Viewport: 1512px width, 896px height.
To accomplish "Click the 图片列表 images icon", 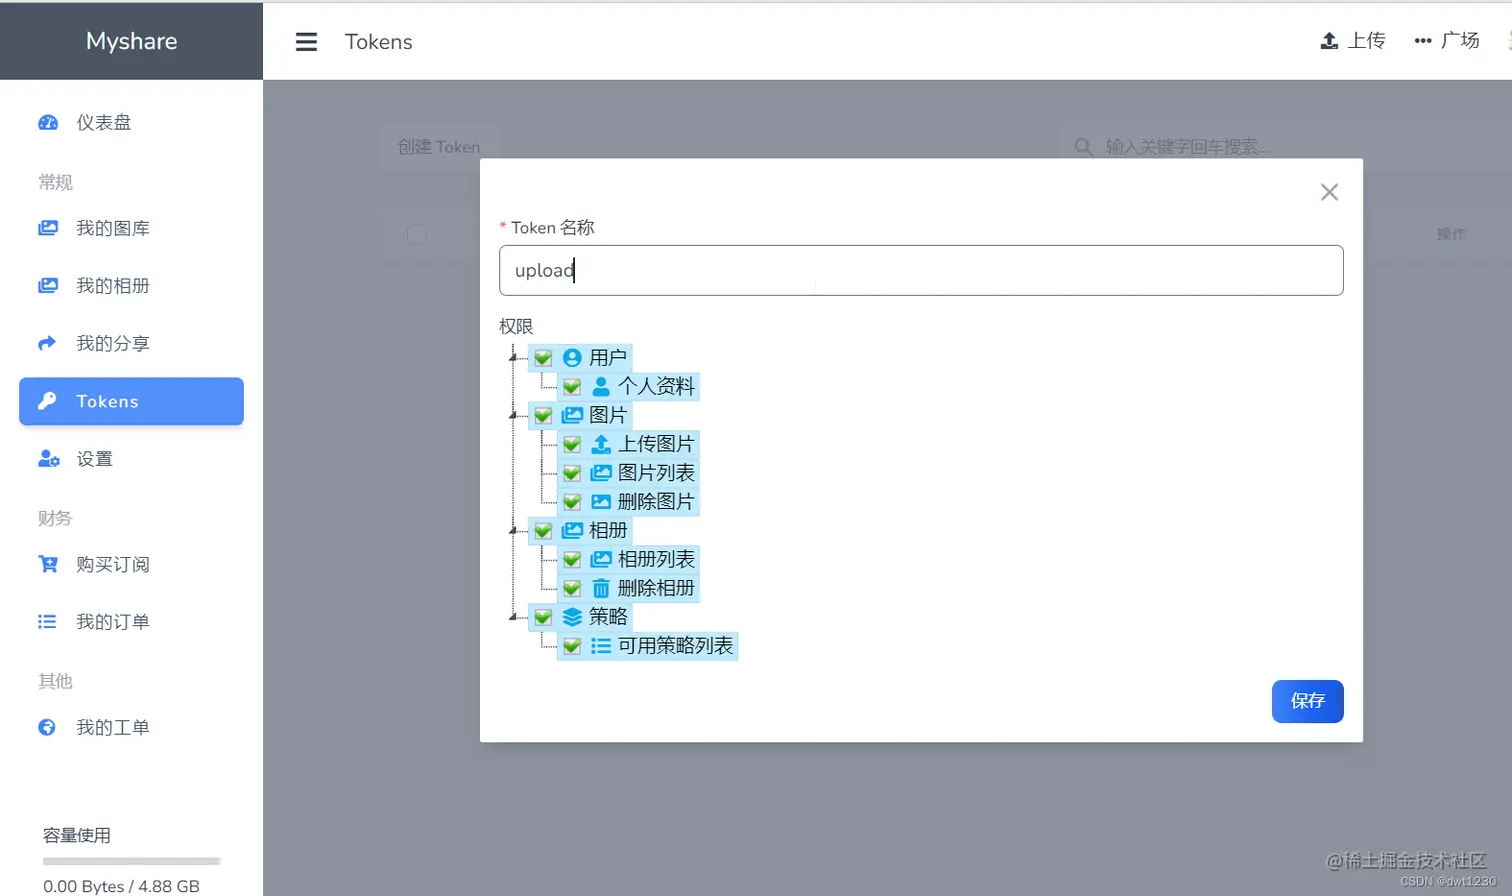I will 601,473.
